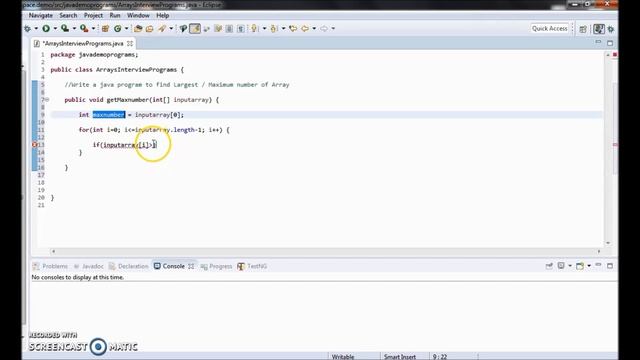Click Pin Console icon in Console view
640x360 pixels.
point(549,266)
